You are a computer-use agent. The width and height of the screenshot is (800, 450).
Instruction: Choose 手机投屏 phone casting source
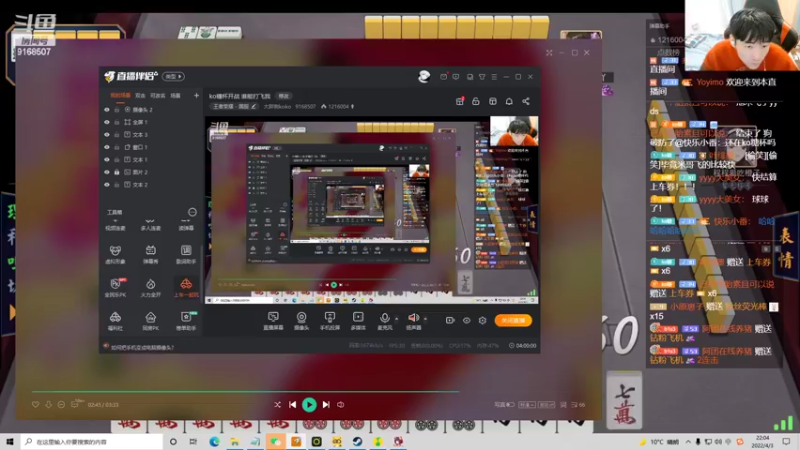click(x=330, y=321)
